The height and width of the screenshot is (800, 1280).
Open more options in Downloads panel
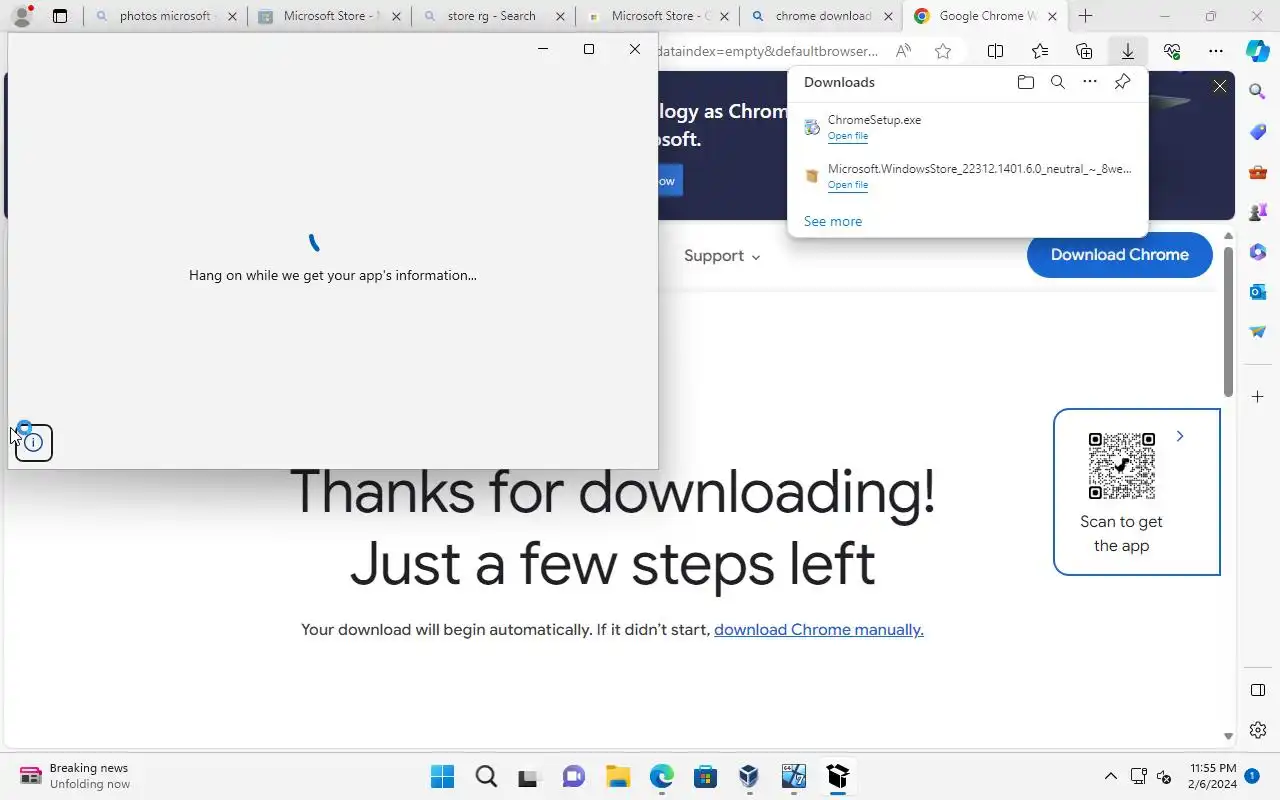[x=1090, y=82]
